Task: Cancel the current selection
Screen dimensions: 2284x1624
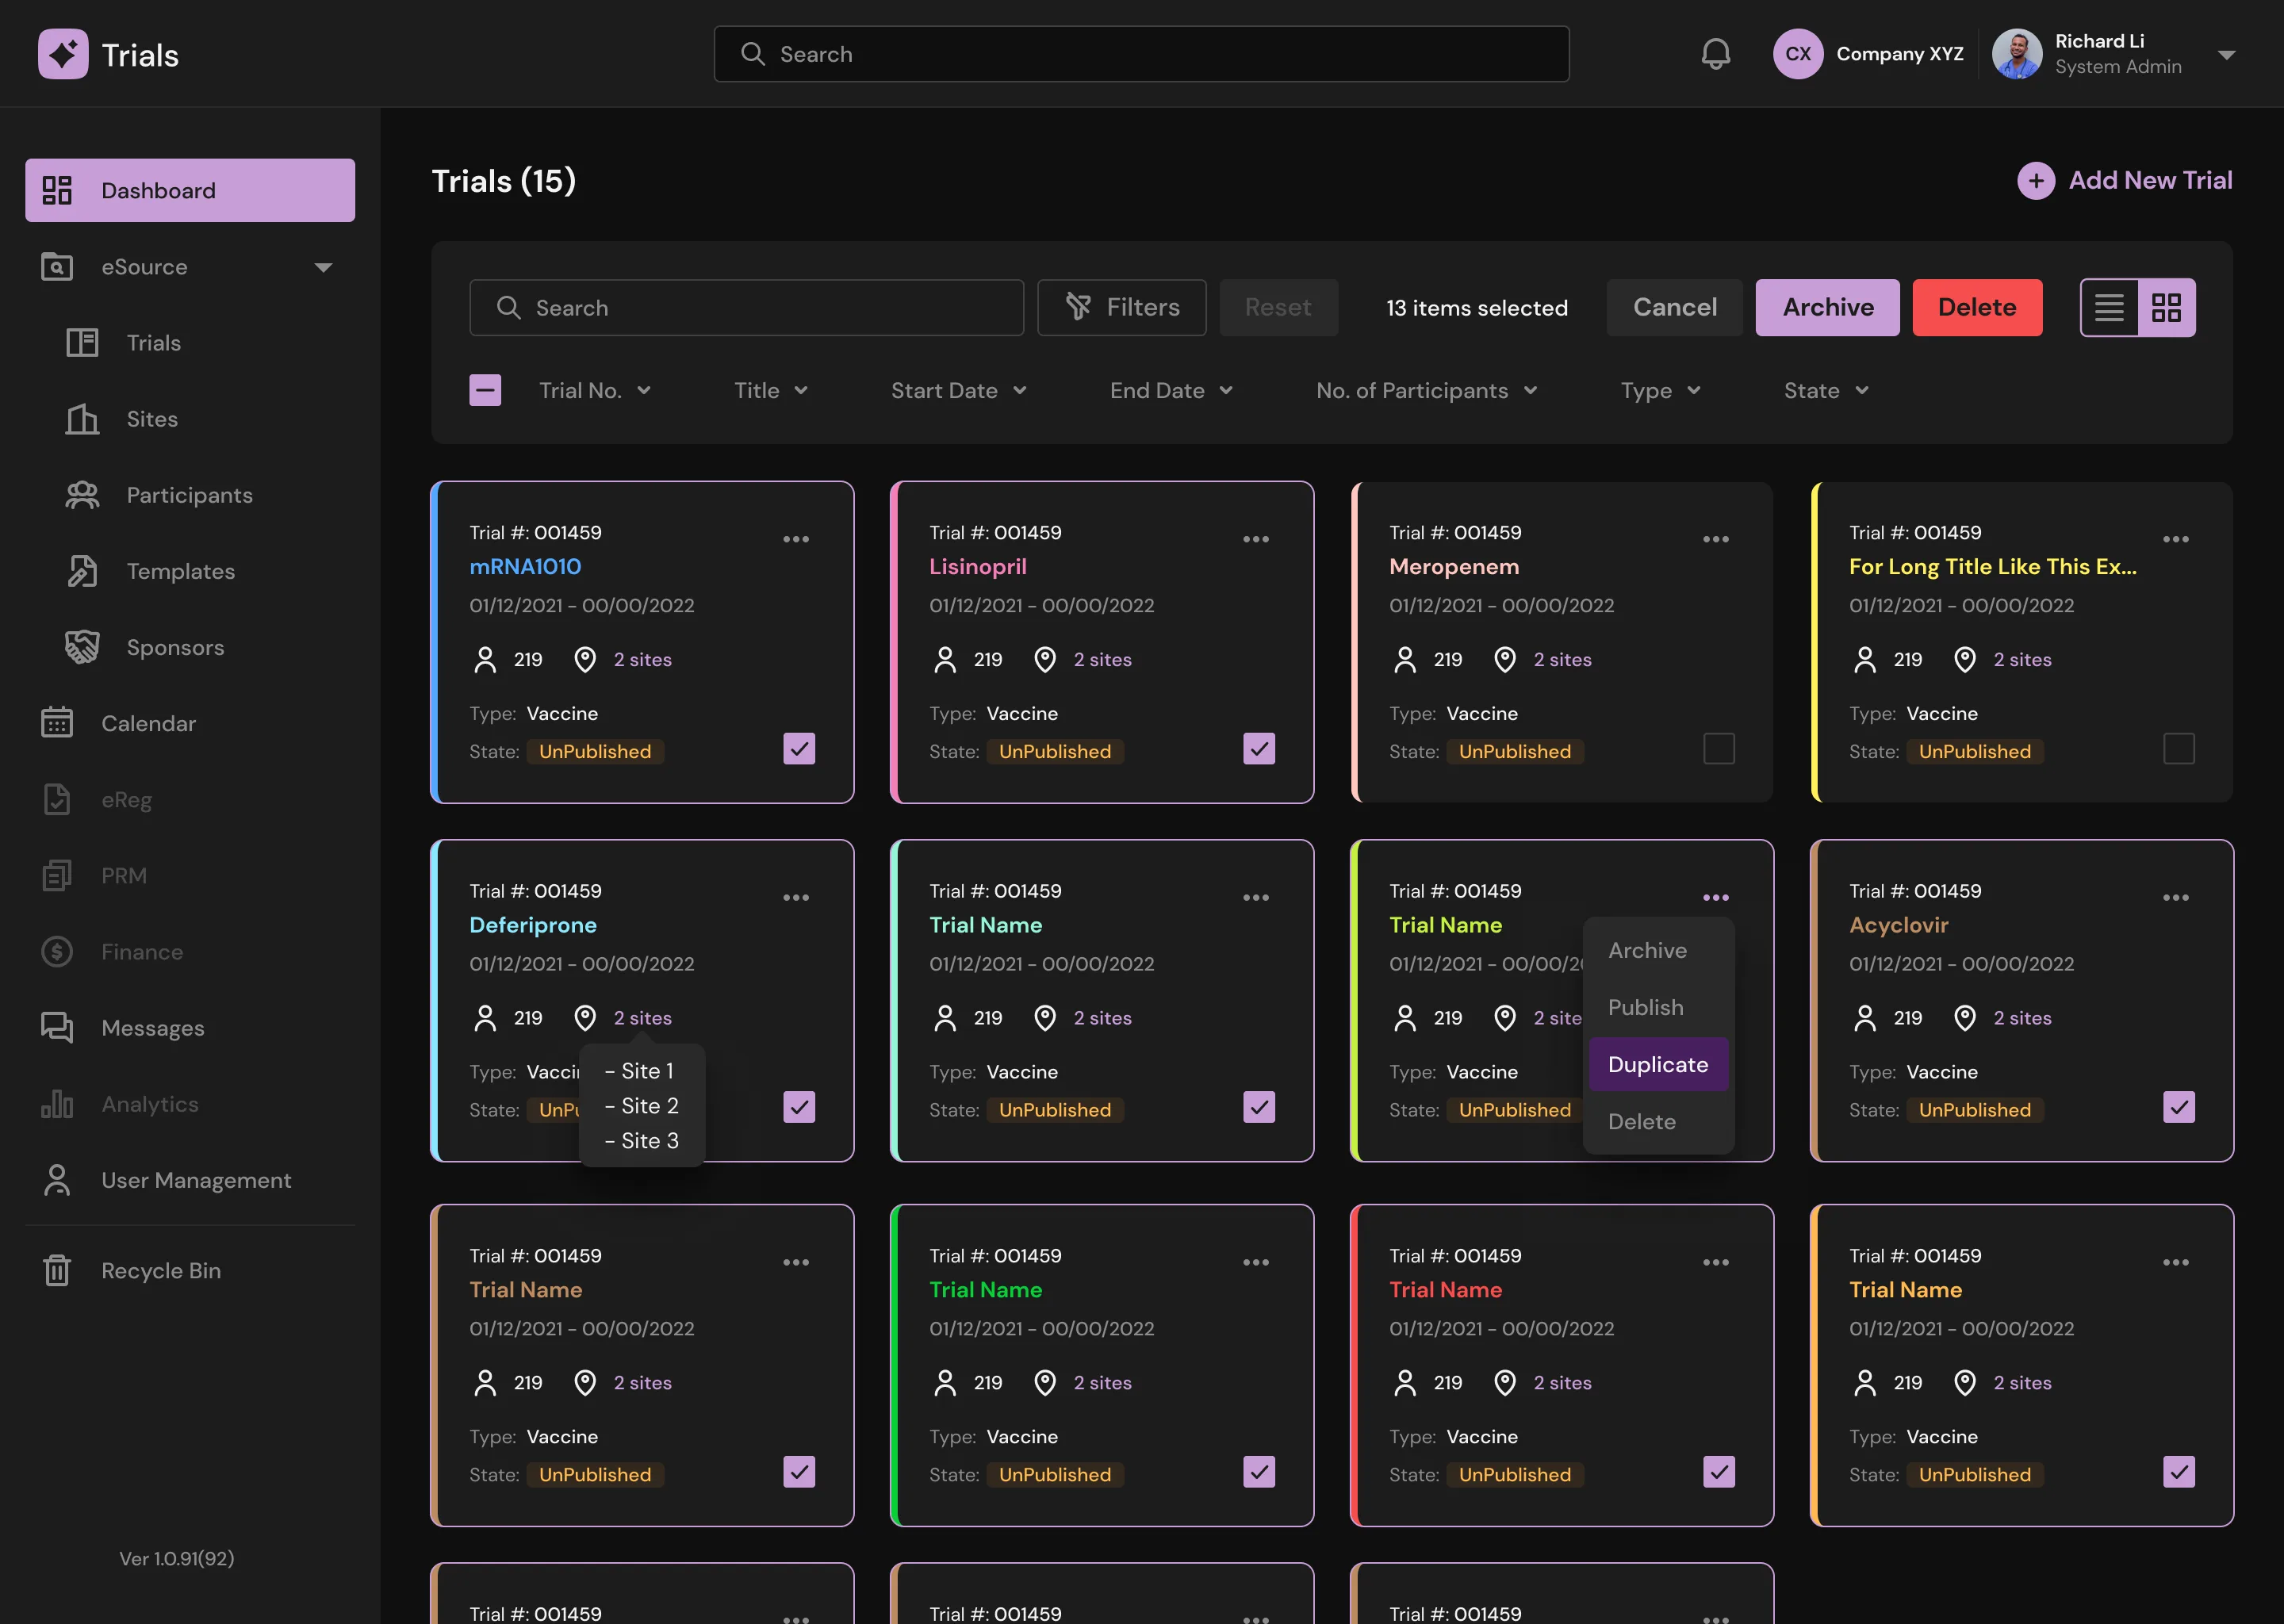Action: click(1674, 308)
